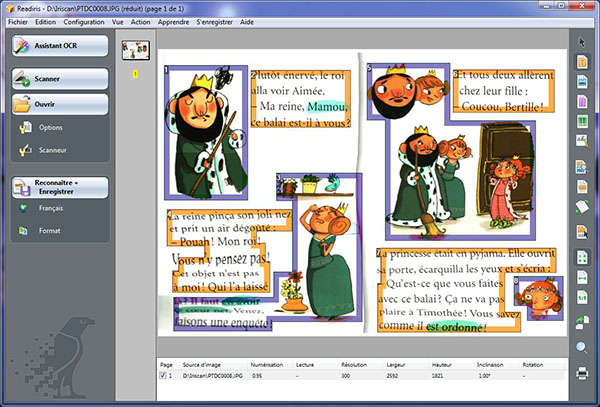Click the Source d'image column header
The image size is (600, 407).
tap(203, 366)
